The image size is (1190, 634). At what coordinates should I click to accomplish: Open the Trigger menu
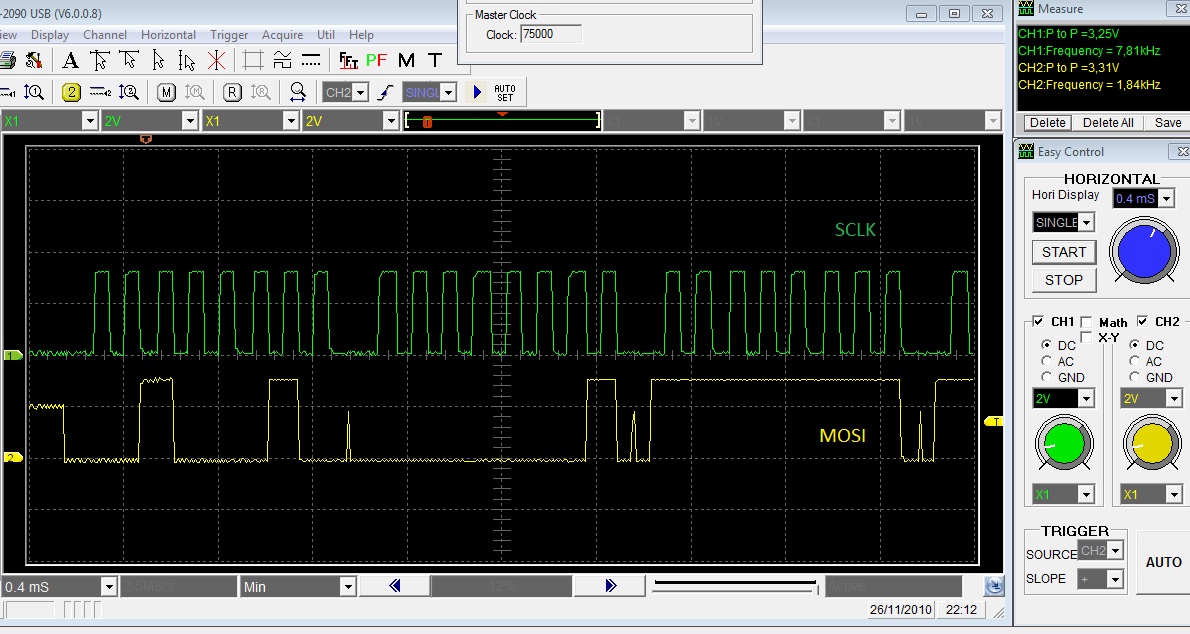[229, 35]
